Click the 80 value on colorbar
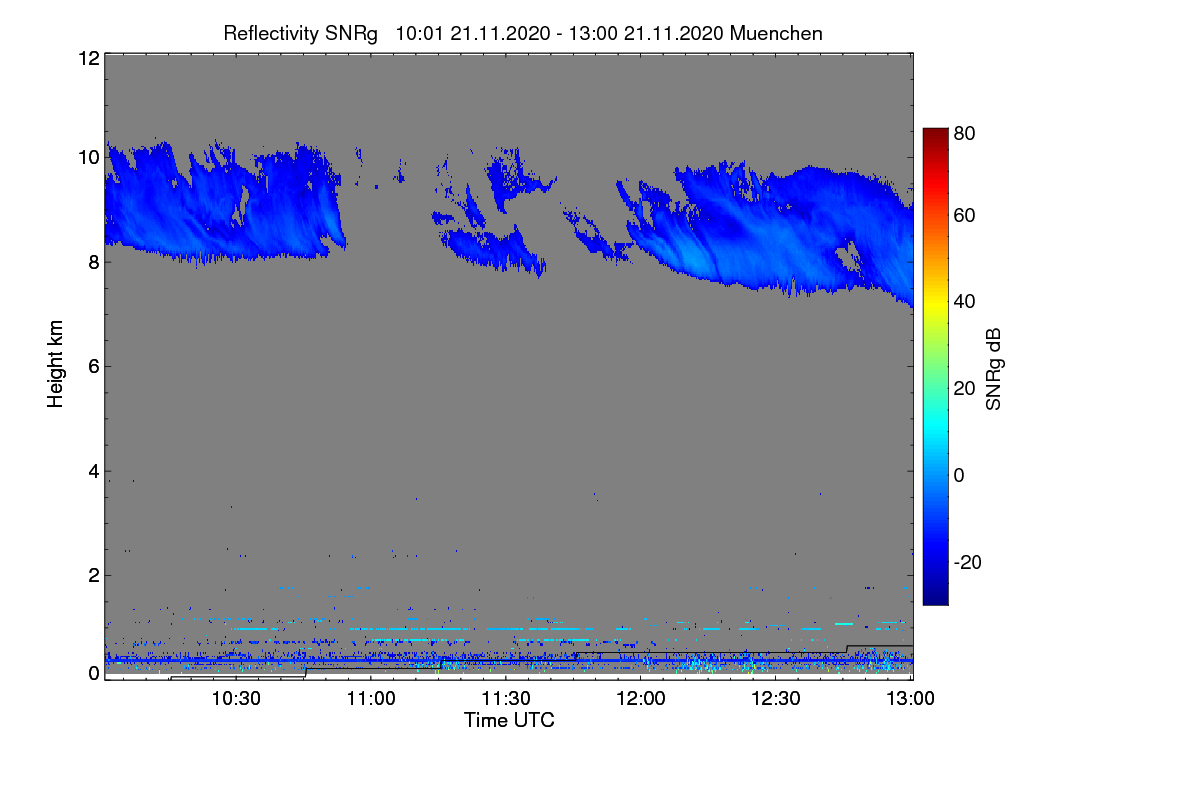Screen dimensions: 1200x800 coord(964,131)
